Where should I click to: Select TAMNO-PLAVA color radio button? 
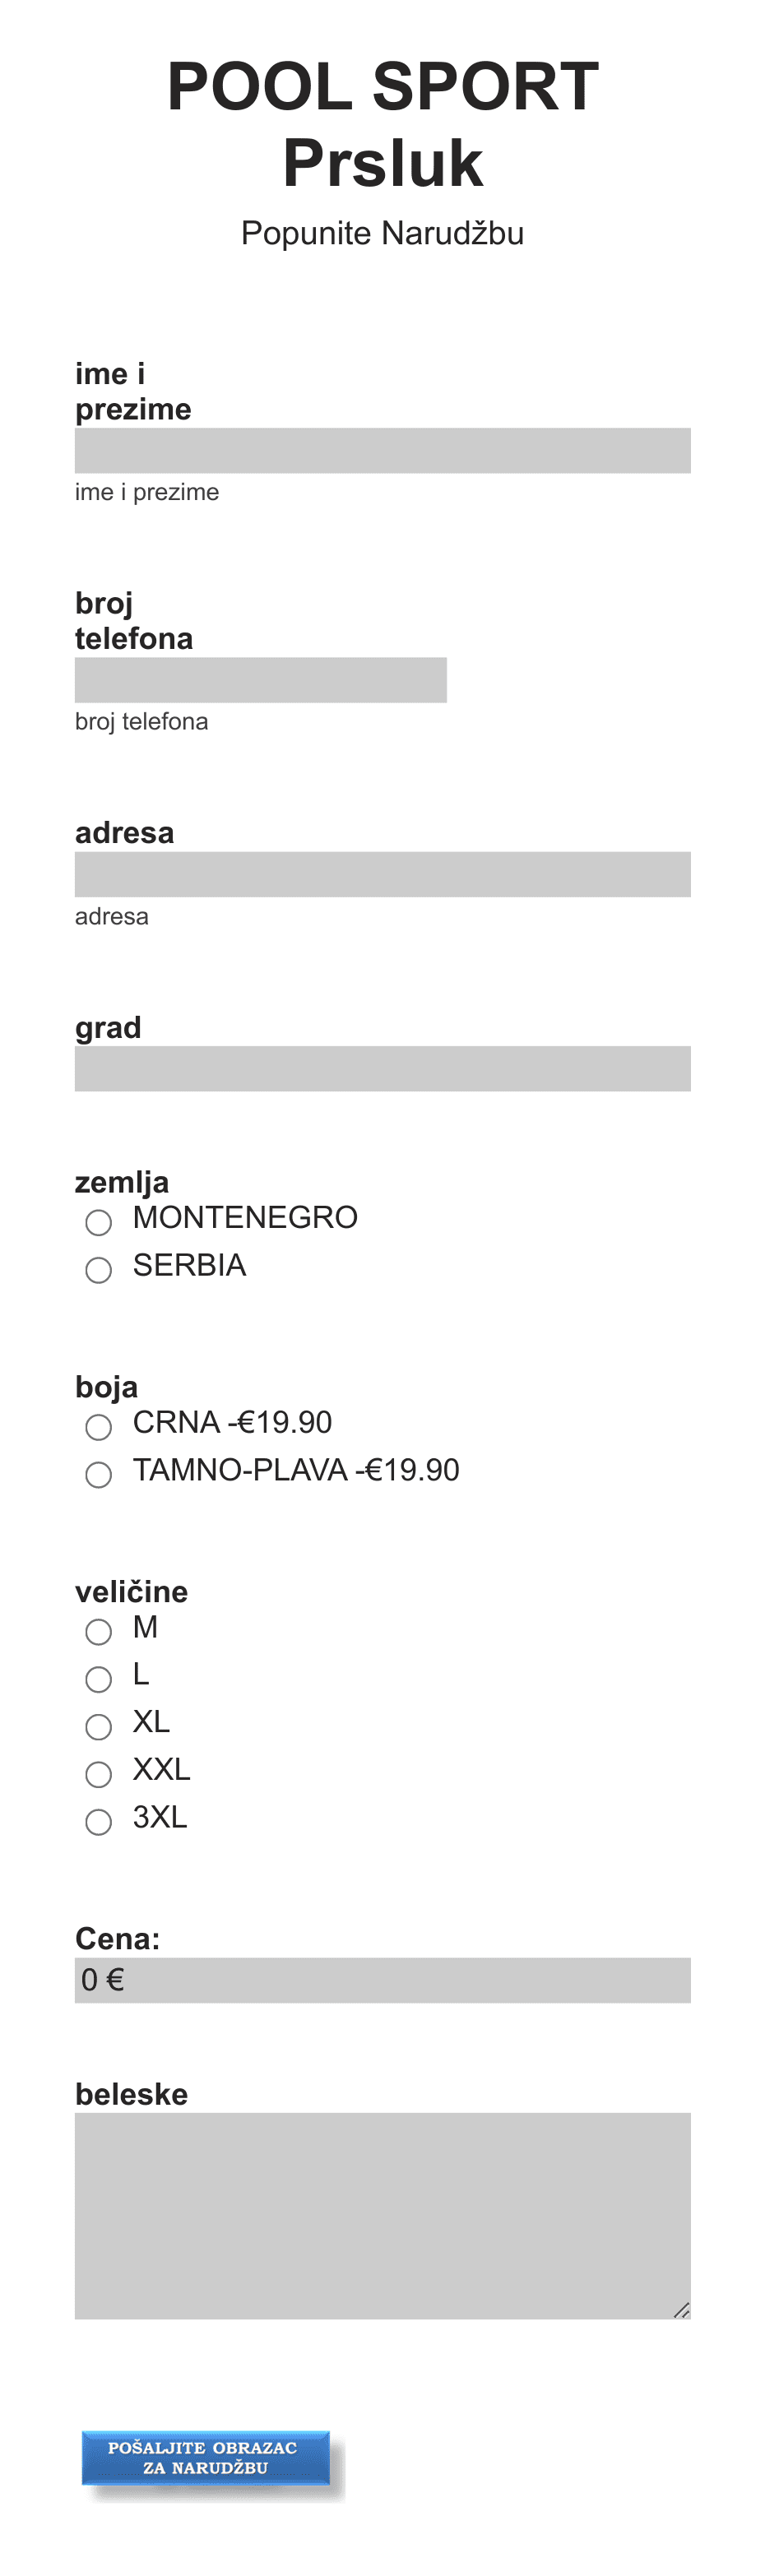point(98,1475)
